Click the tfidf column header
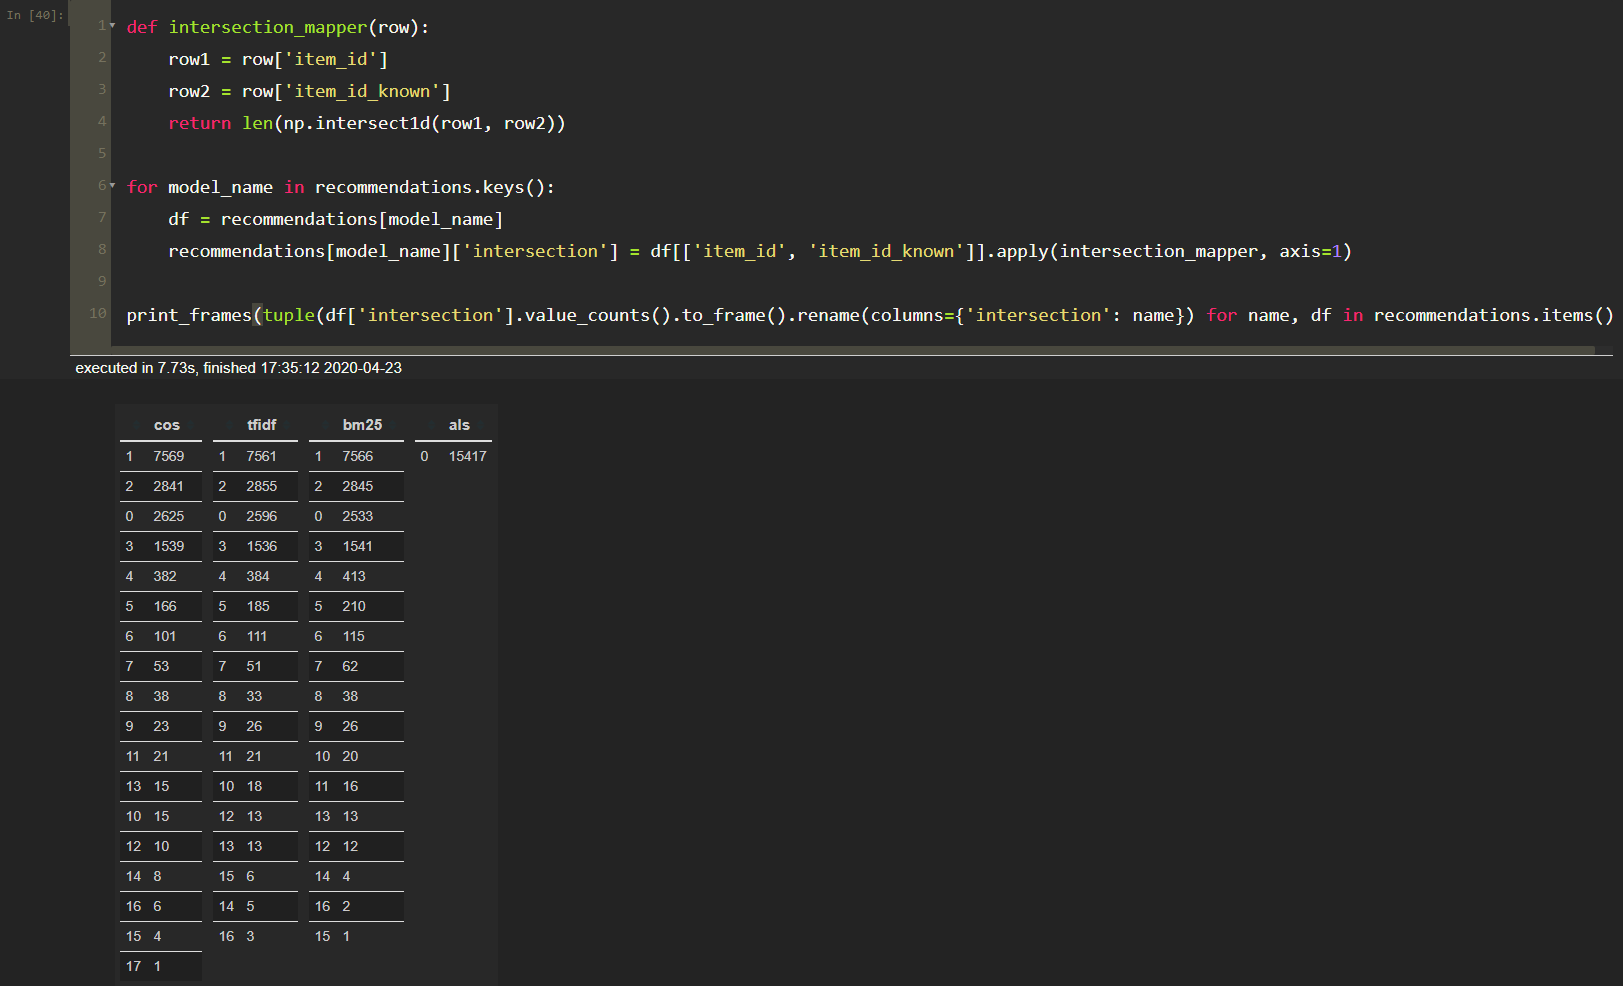This screenshot has height=986, width=1623. 262,425
